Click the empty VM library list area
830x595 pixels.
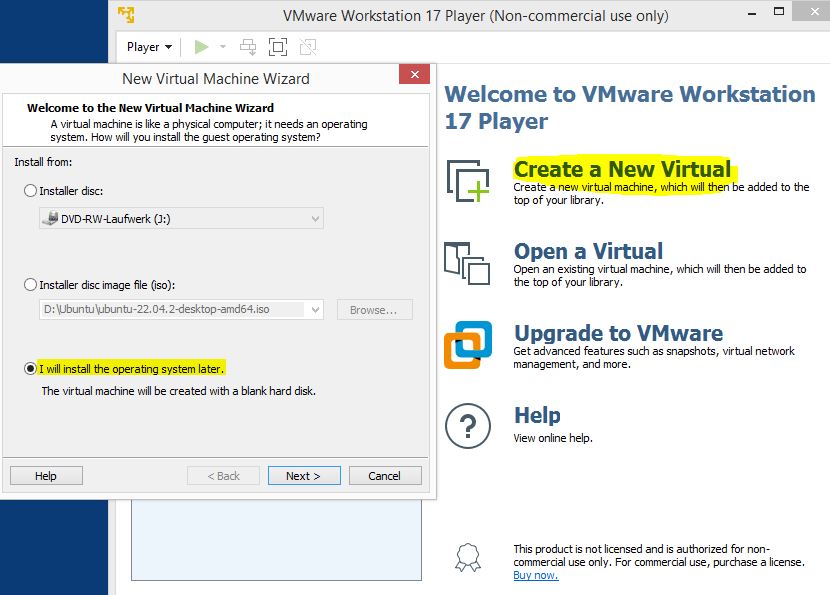276,540
